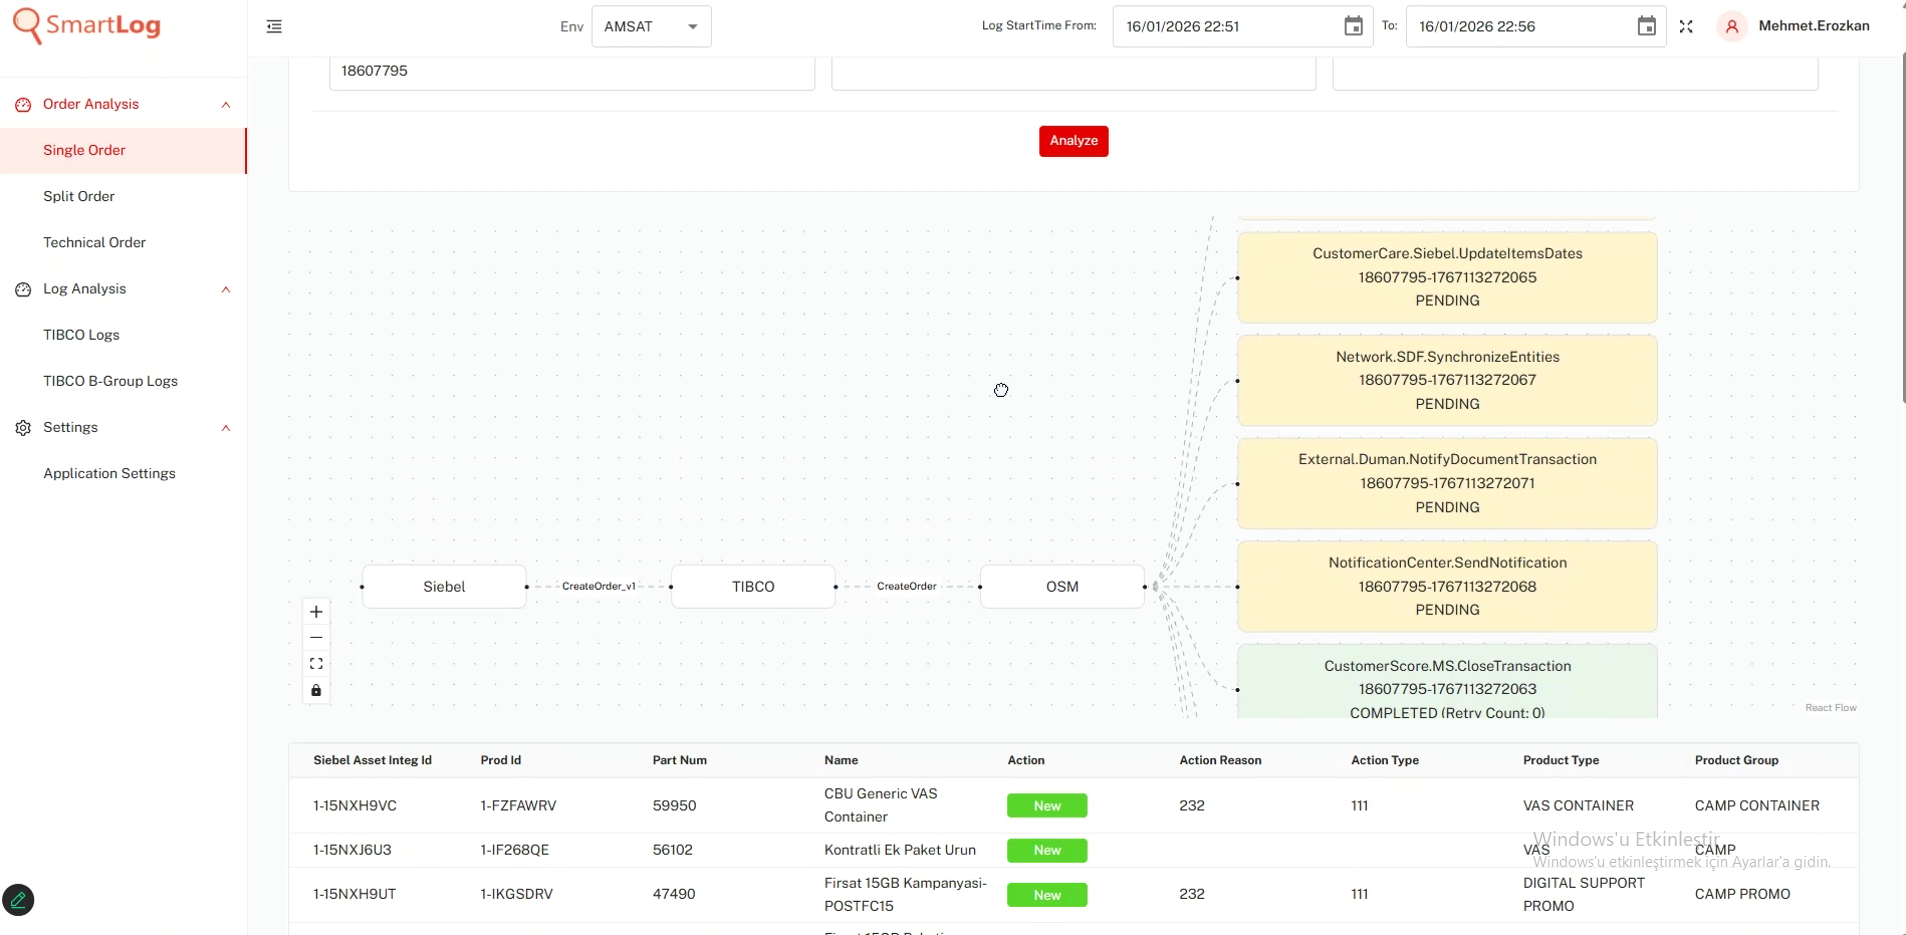This screenshot has height=935, width=1906.
Task: Click the CreateOrder edge label
Action: [907, 587]
